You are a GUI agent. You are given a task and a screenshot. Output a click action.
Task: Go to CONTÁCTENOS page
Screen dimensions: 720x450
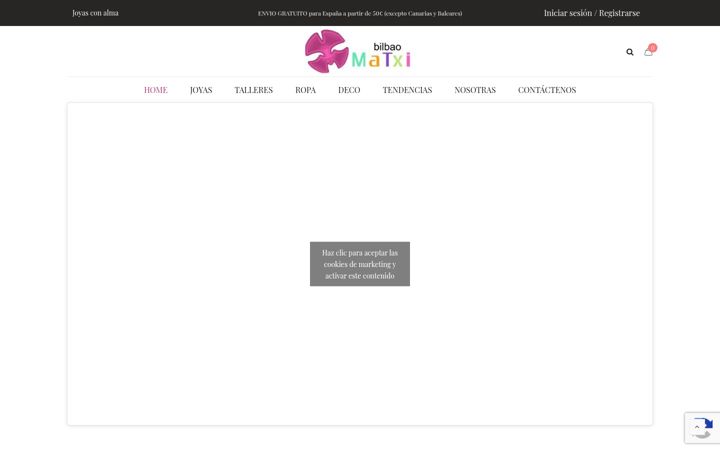pyautogui.click(x=547, y=90)
